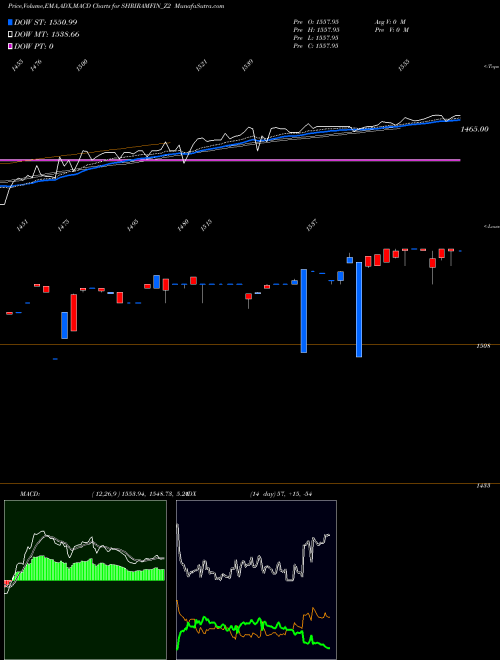Select the 'DOW ST: 1550.99' legend text
500x660 pixels.
46,22
